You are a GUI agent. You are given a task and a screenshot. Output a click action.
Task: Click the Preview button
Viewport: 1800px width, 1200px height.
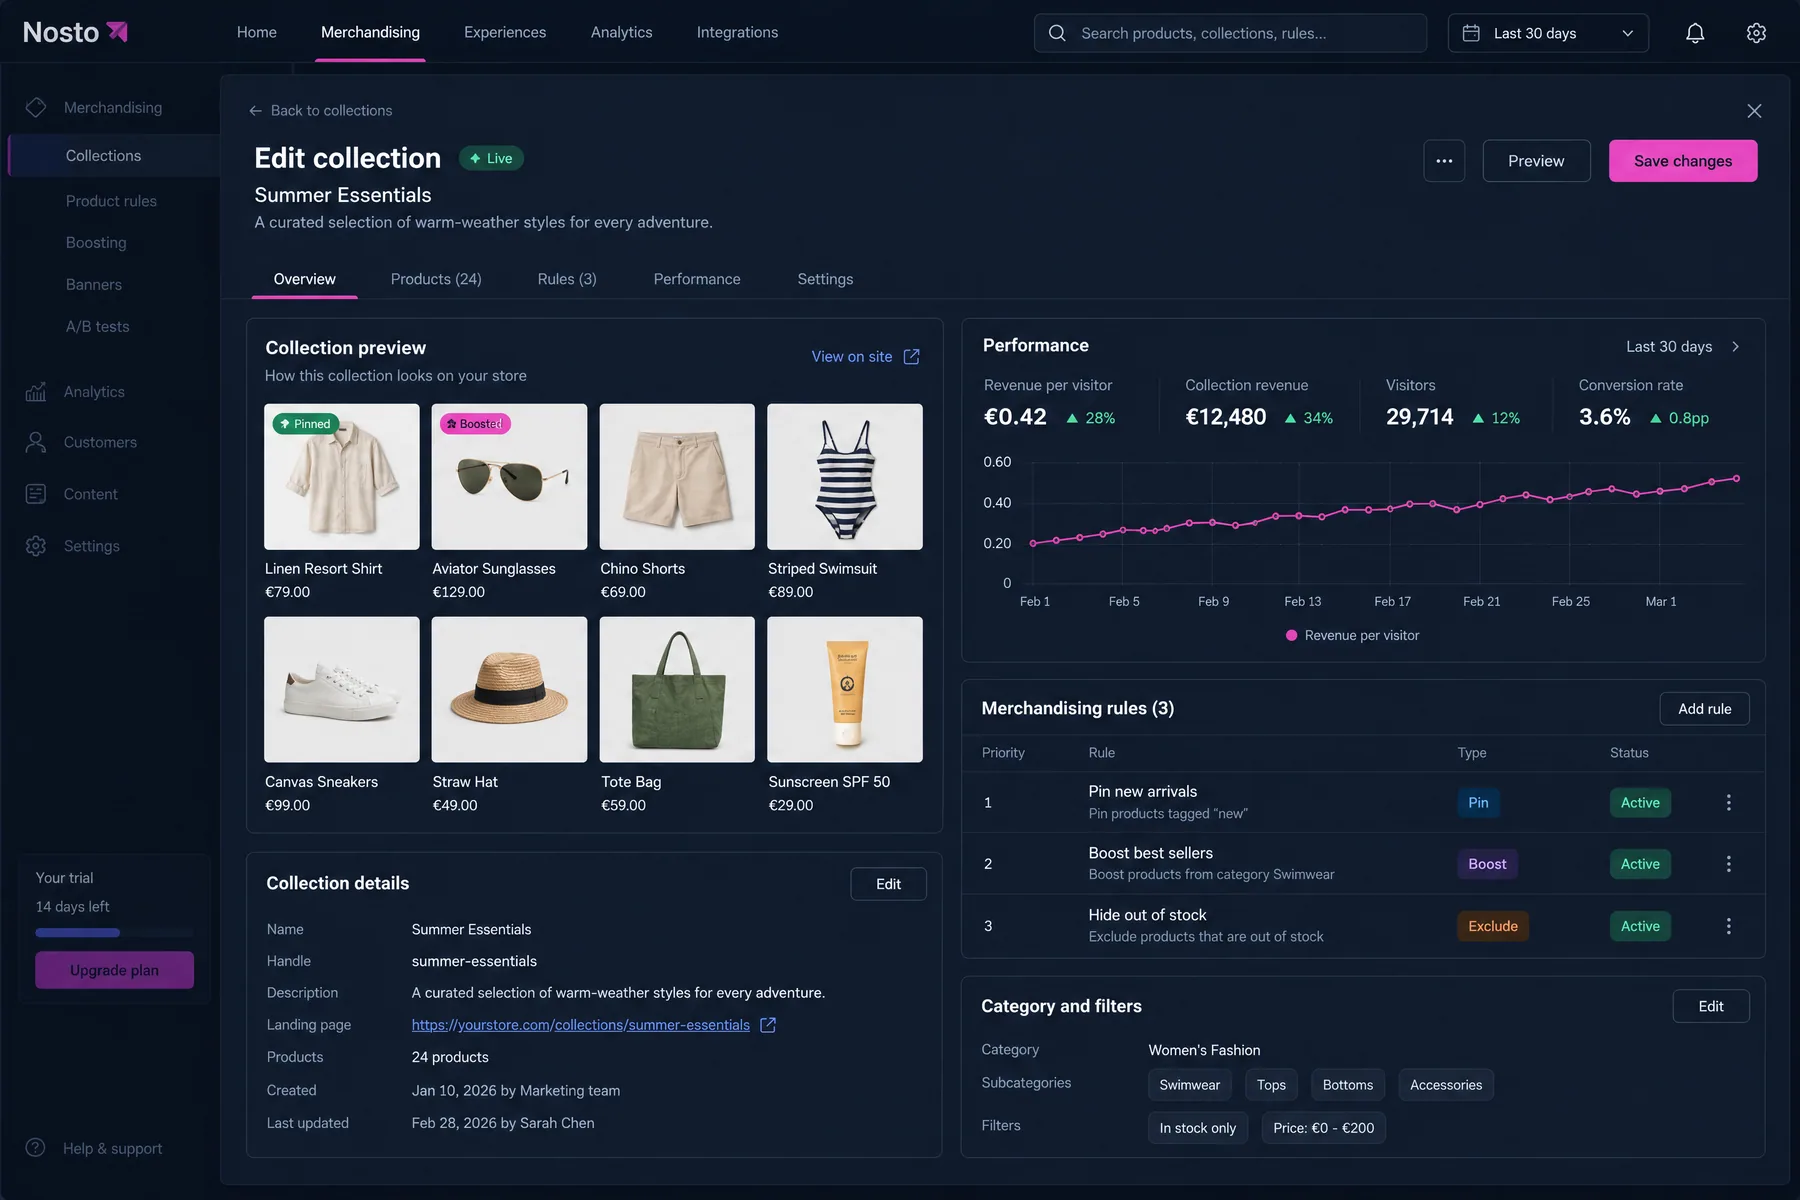[x=1536, y=161]
